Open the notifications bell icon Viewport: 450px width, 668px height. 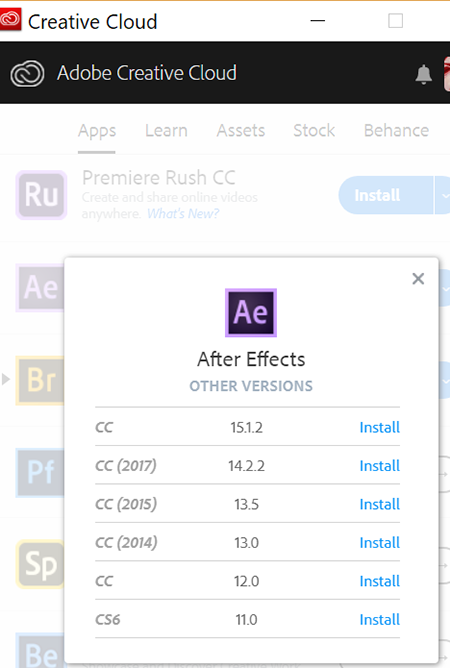[423, 75]
